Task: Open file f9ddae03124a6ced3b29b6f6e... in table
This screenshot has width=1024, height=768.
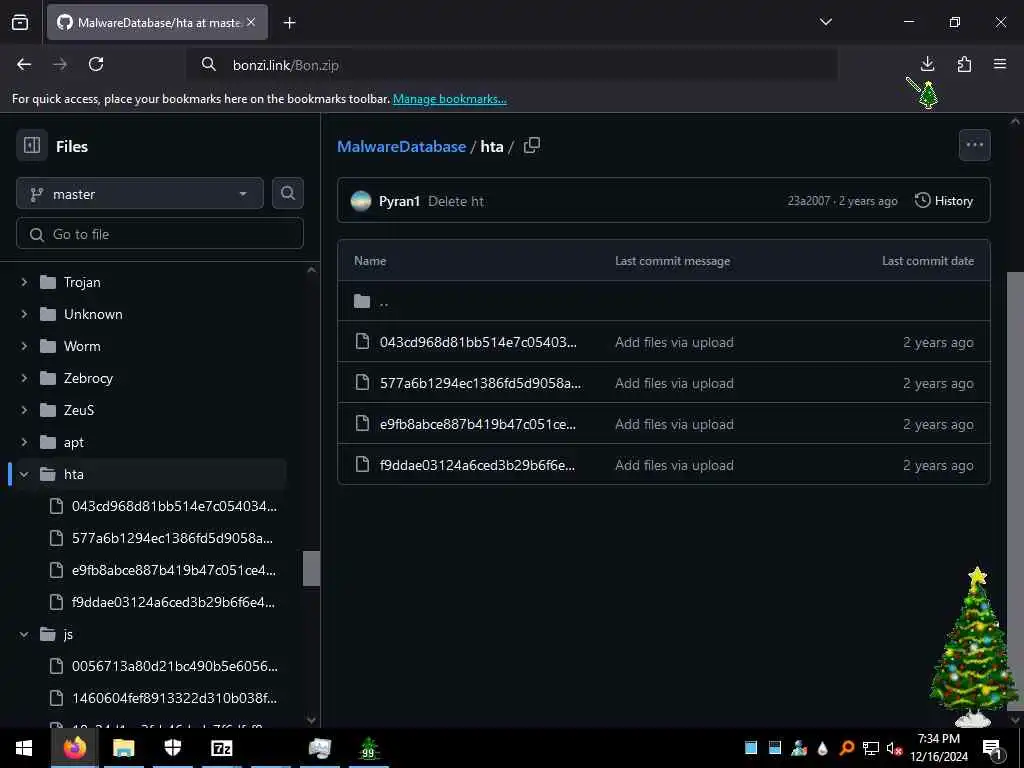Action: [x=477, y=466]
